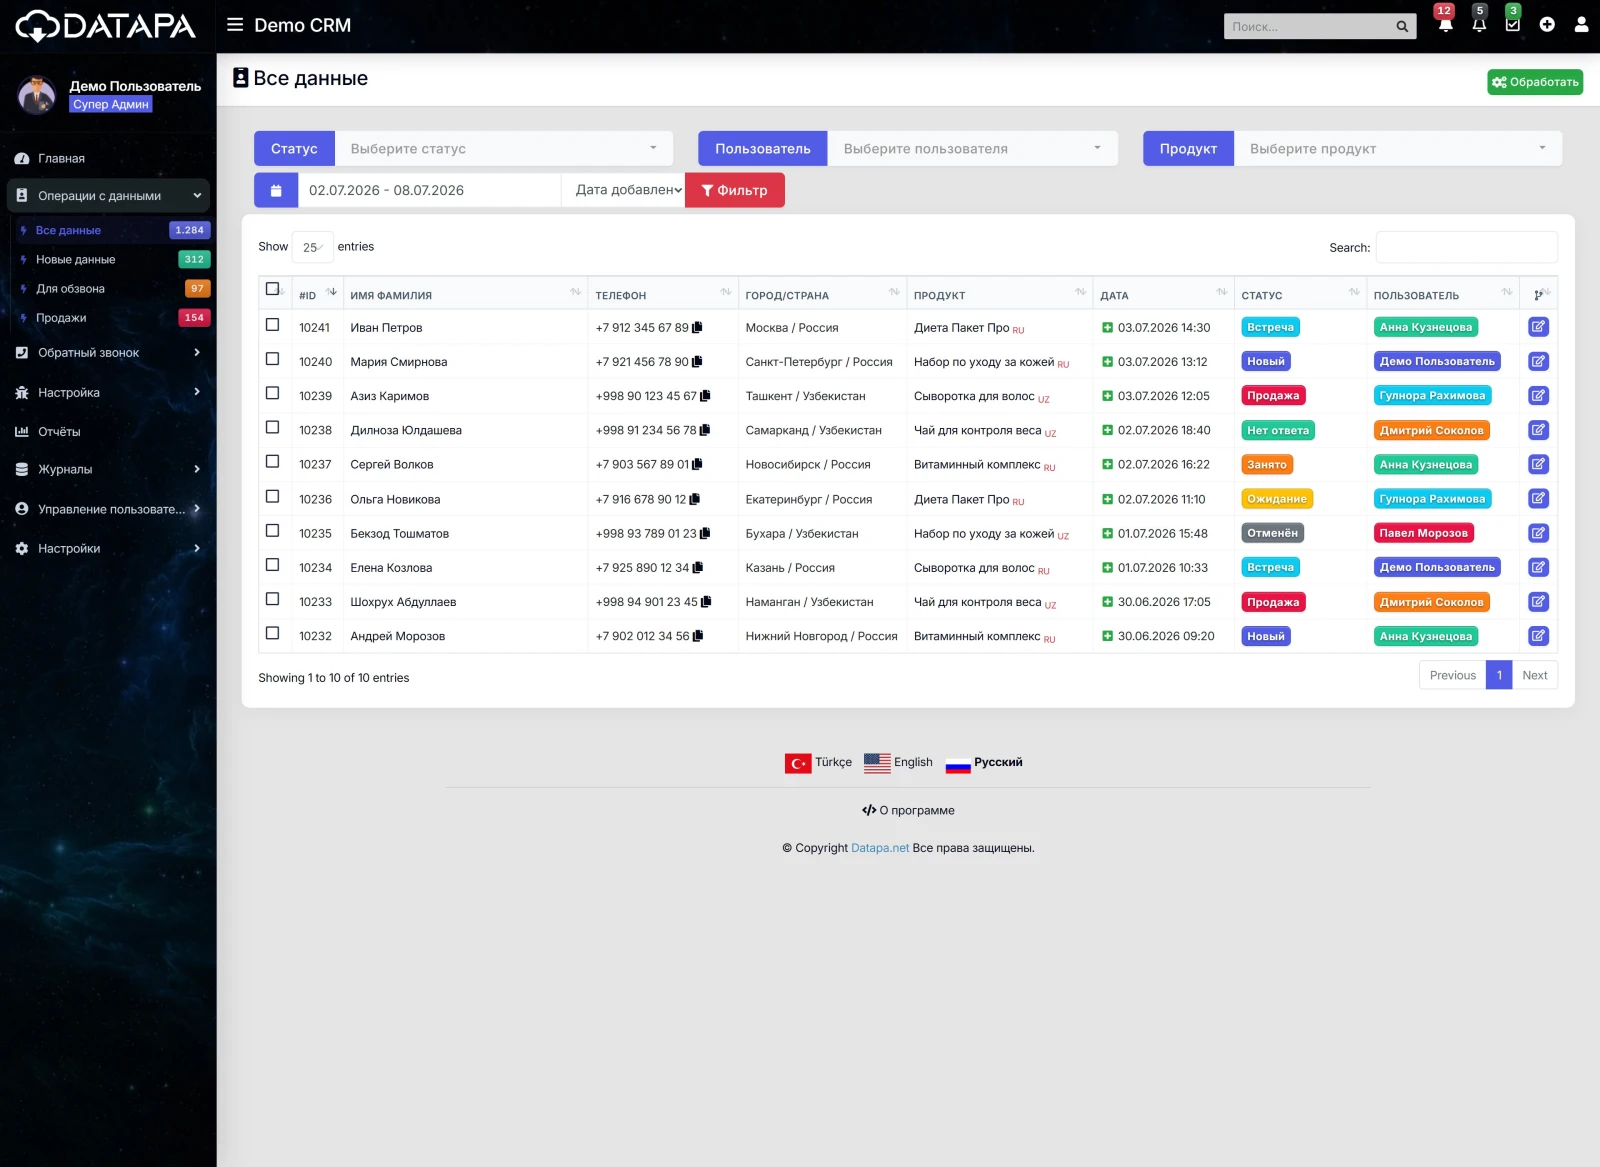Check the row checkbox for ID 10232
The height and width of the screenshot is (1167, 1600).
272,633
